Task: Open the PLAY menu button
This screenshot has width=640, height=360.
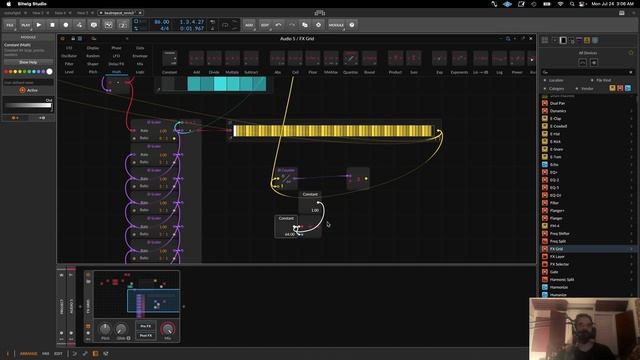Action: (25, 25)
